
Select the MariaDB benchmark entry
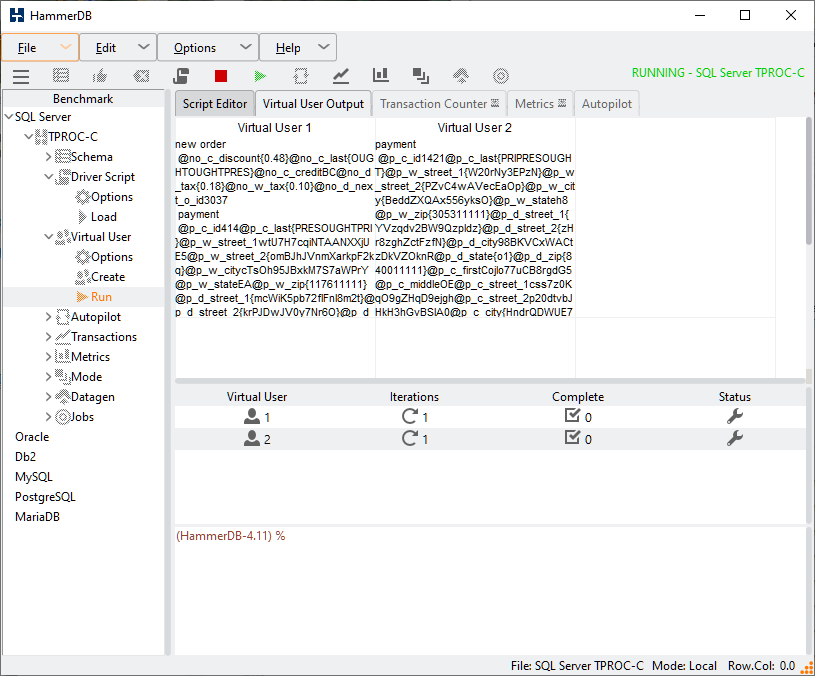click(x=37, y=517)
